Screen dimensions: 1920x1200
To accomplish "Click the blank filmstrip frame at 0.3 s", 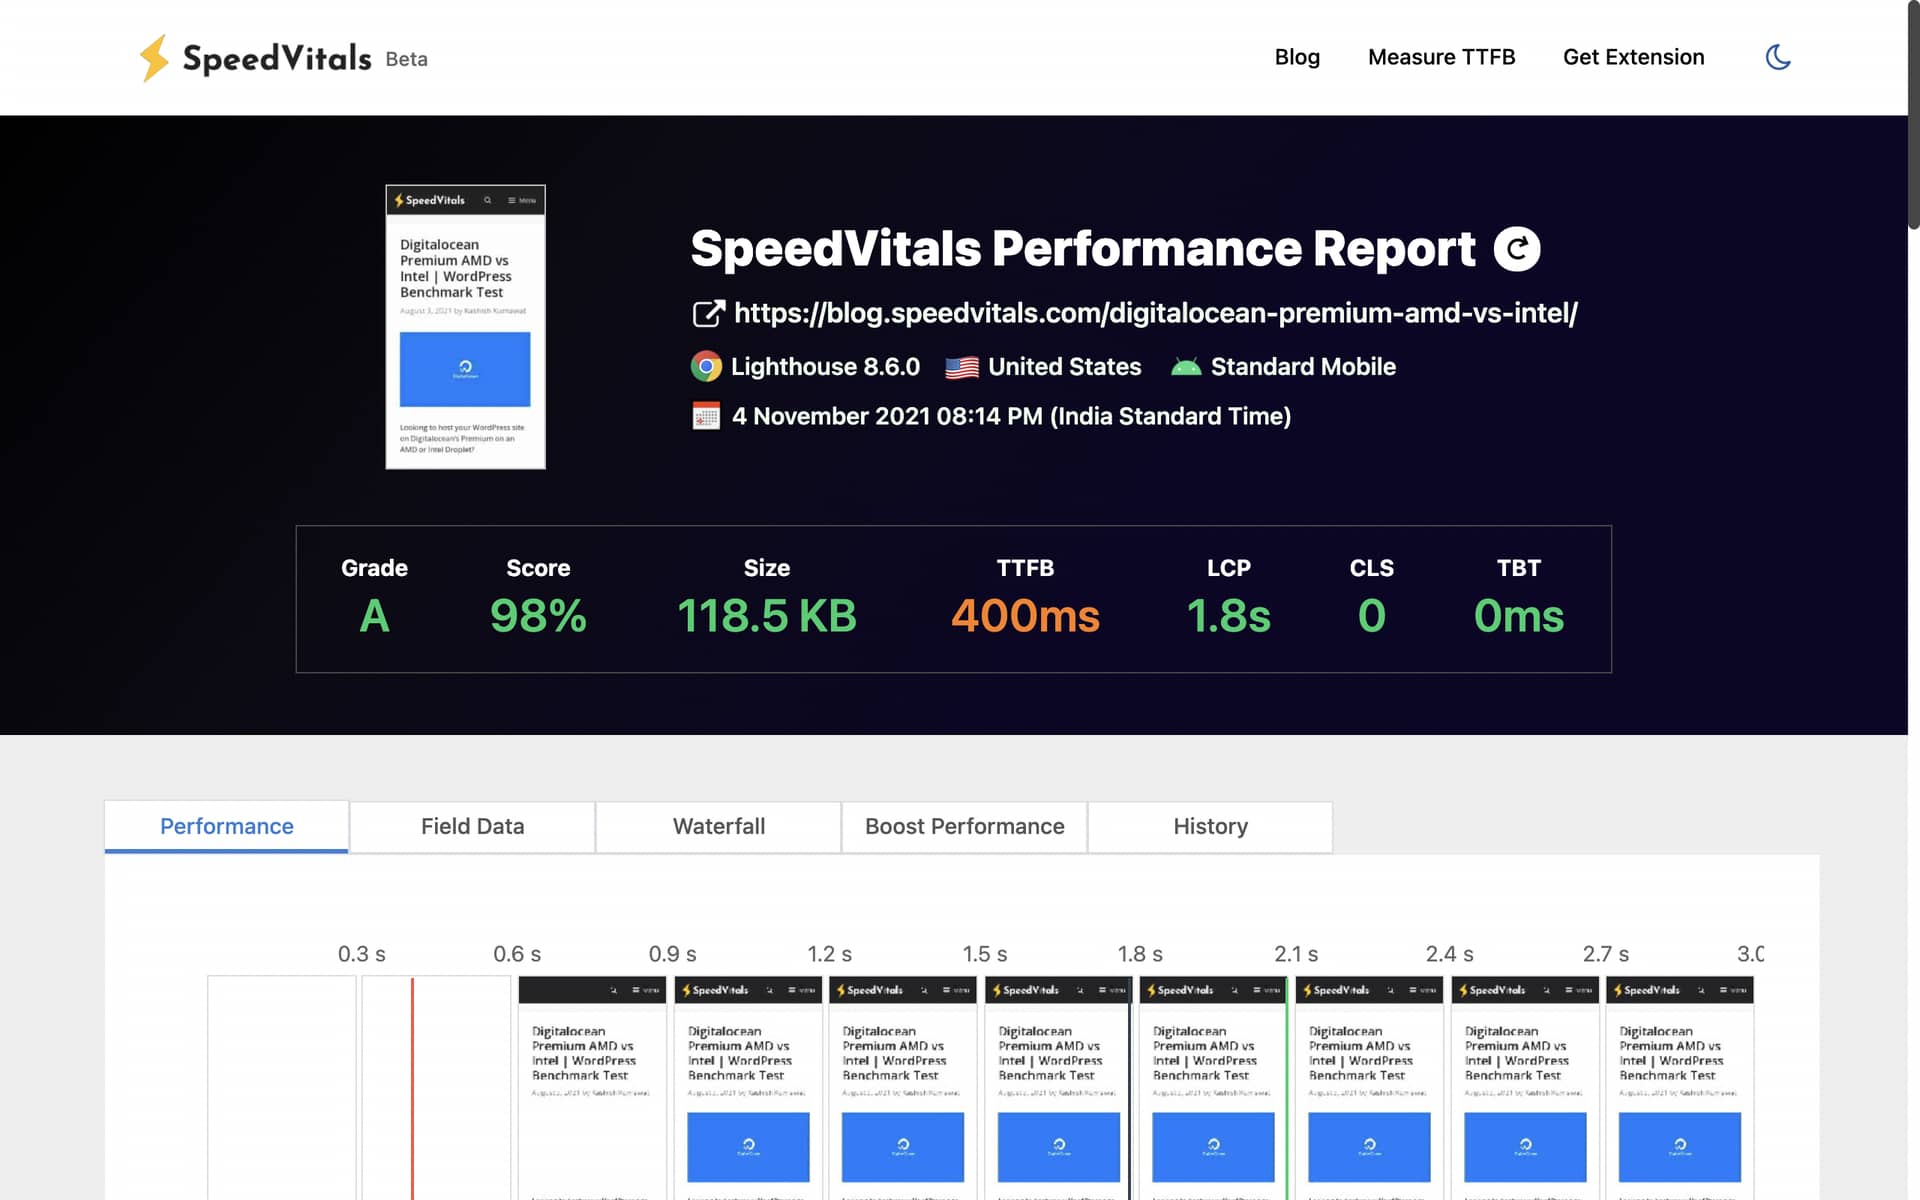I will tap(282, 1088).
